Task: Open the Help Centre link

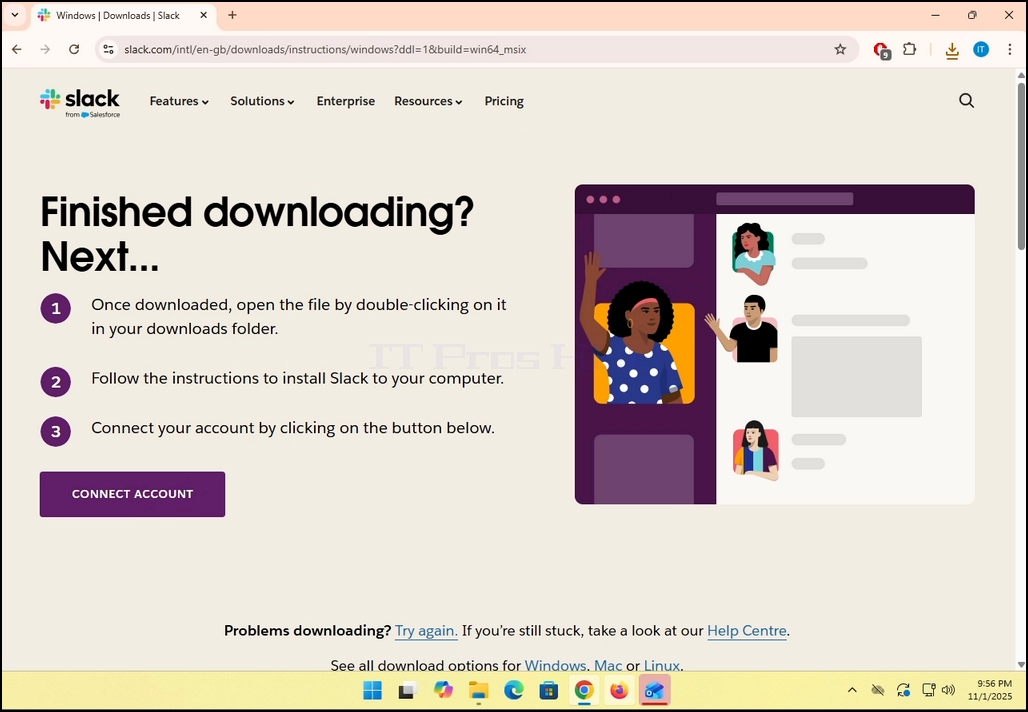Action: click(x=747, y=631)
